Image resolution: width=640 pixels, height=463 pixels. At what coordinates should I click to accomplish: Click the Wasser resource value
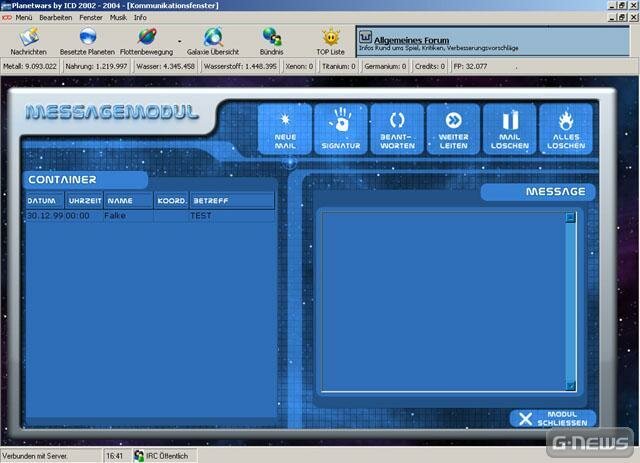coord(165,66)
